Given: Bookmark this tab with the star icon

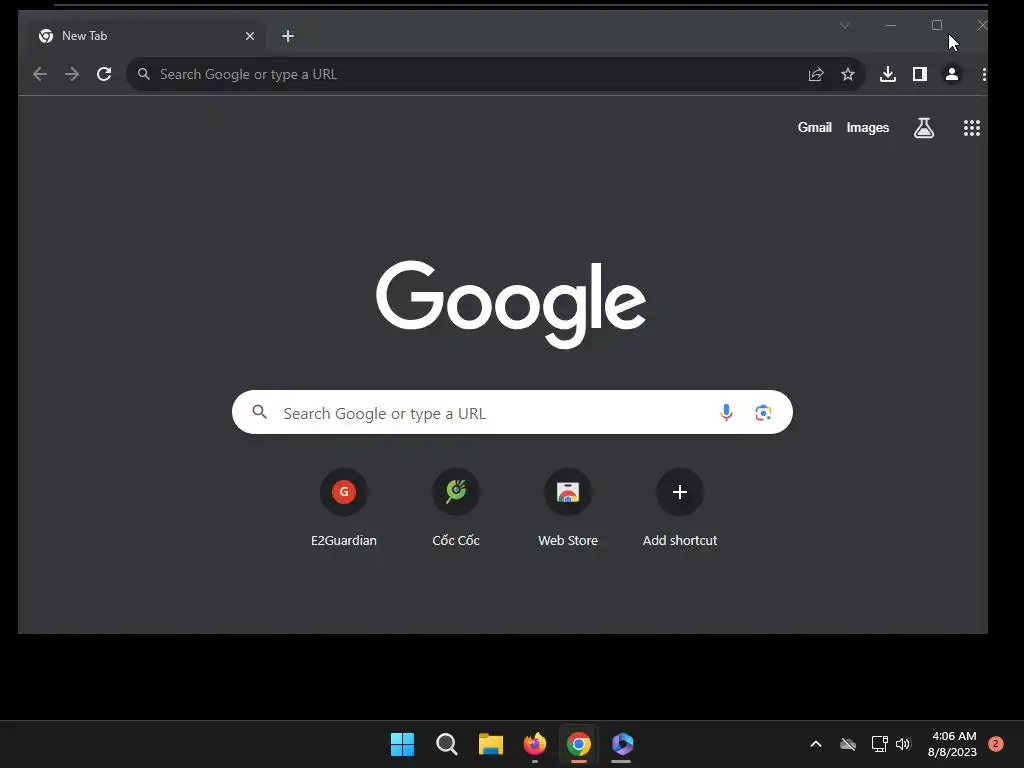Looking at the screenshot, I should (848, 74).
